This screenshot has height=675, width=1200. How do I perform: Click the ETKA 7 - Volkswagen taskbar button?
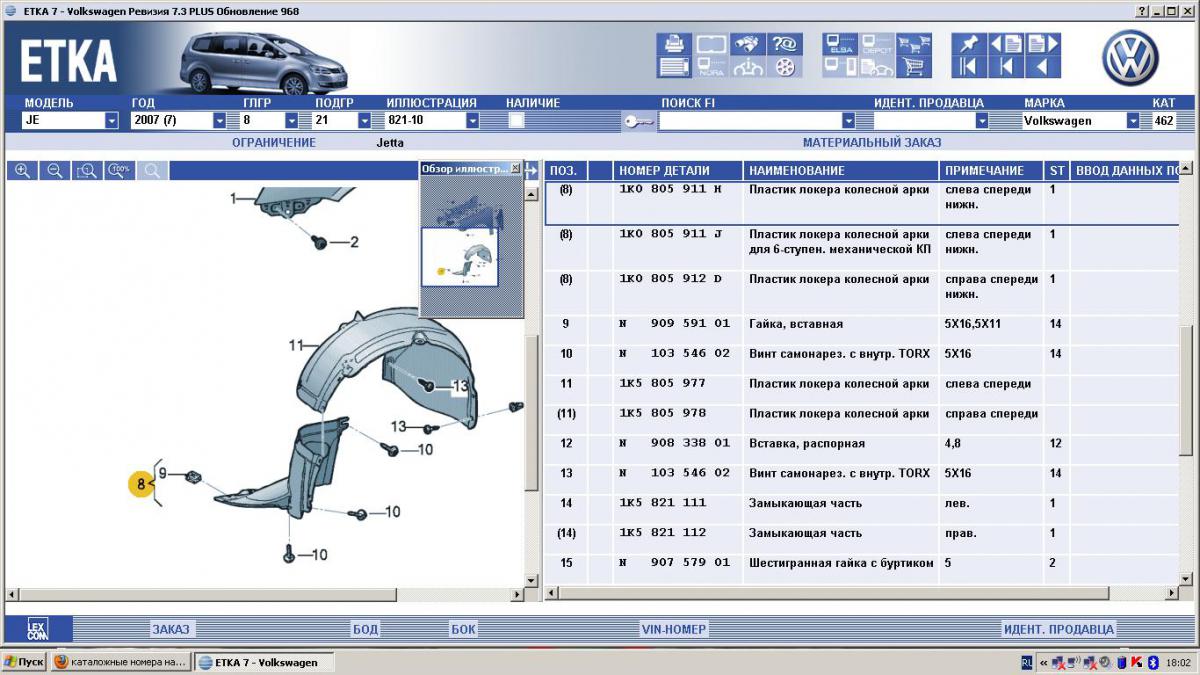(x=263, y=663)
